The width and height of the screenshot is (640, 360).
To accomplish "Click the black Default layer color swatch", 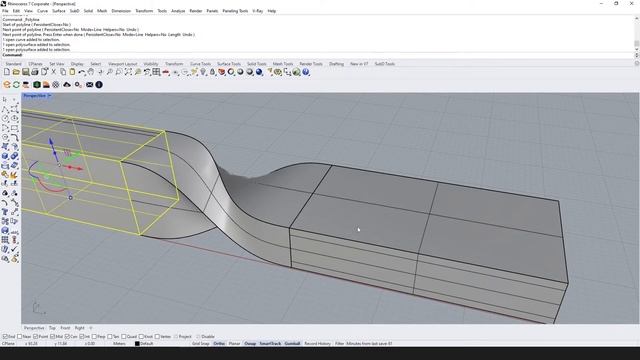I will click(137, 344).
